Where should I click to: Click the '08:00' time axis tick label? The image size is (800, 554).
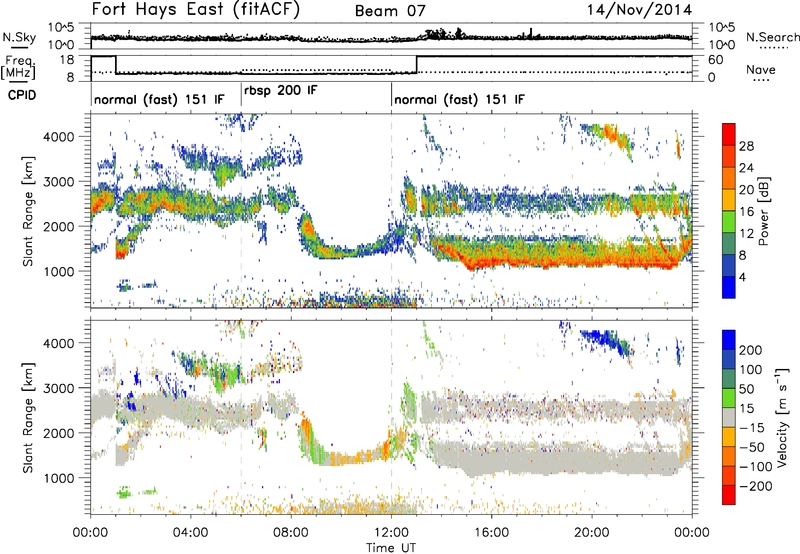290,533
